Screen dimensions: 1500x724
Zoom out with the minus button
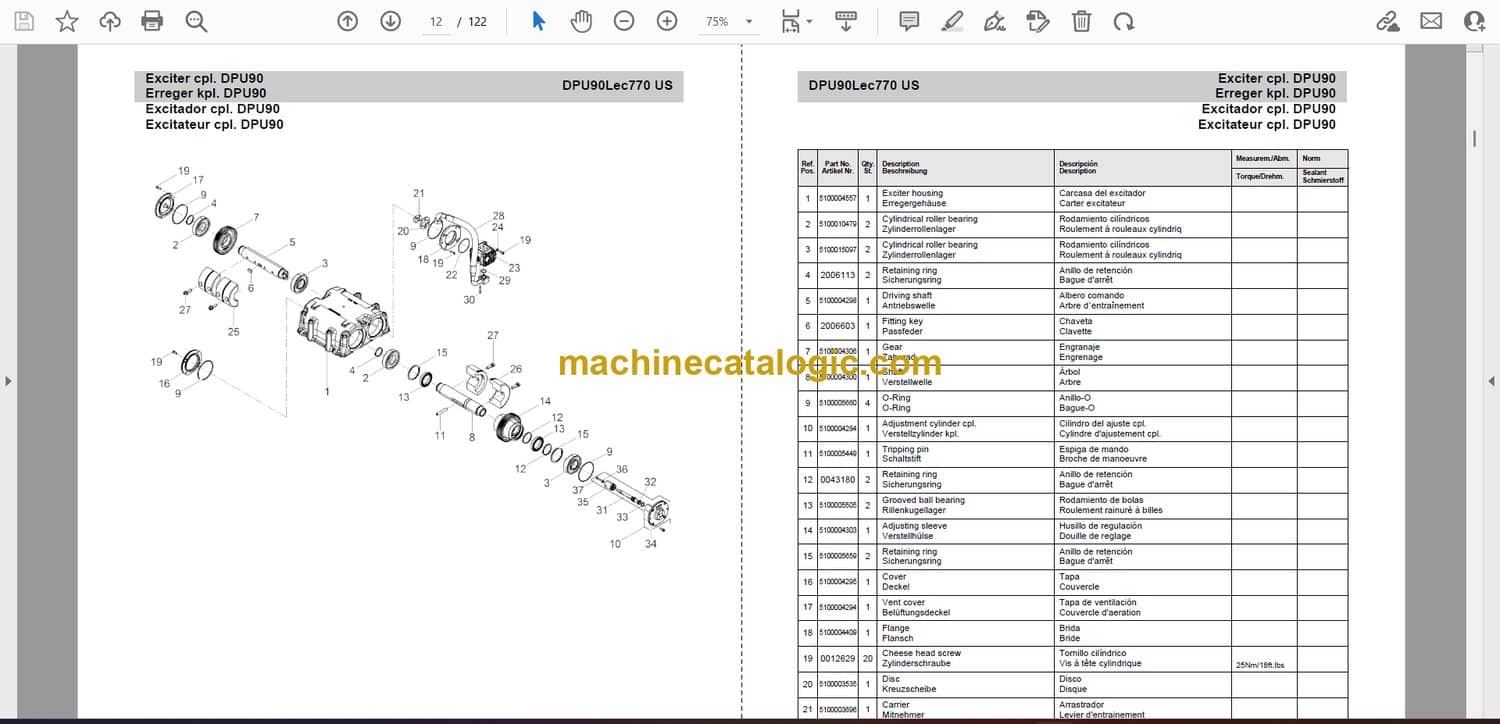coord(624,21)
